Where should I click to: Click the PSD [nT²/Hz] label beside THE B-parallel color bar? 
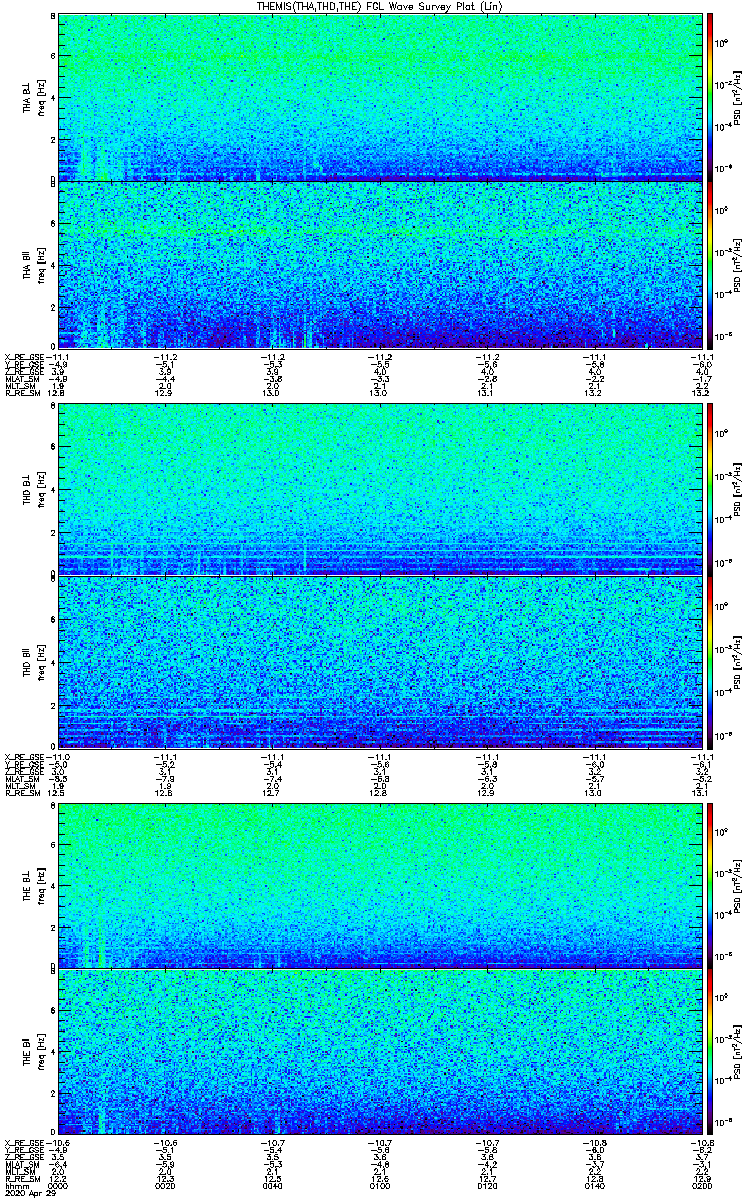click(737, 1052)
